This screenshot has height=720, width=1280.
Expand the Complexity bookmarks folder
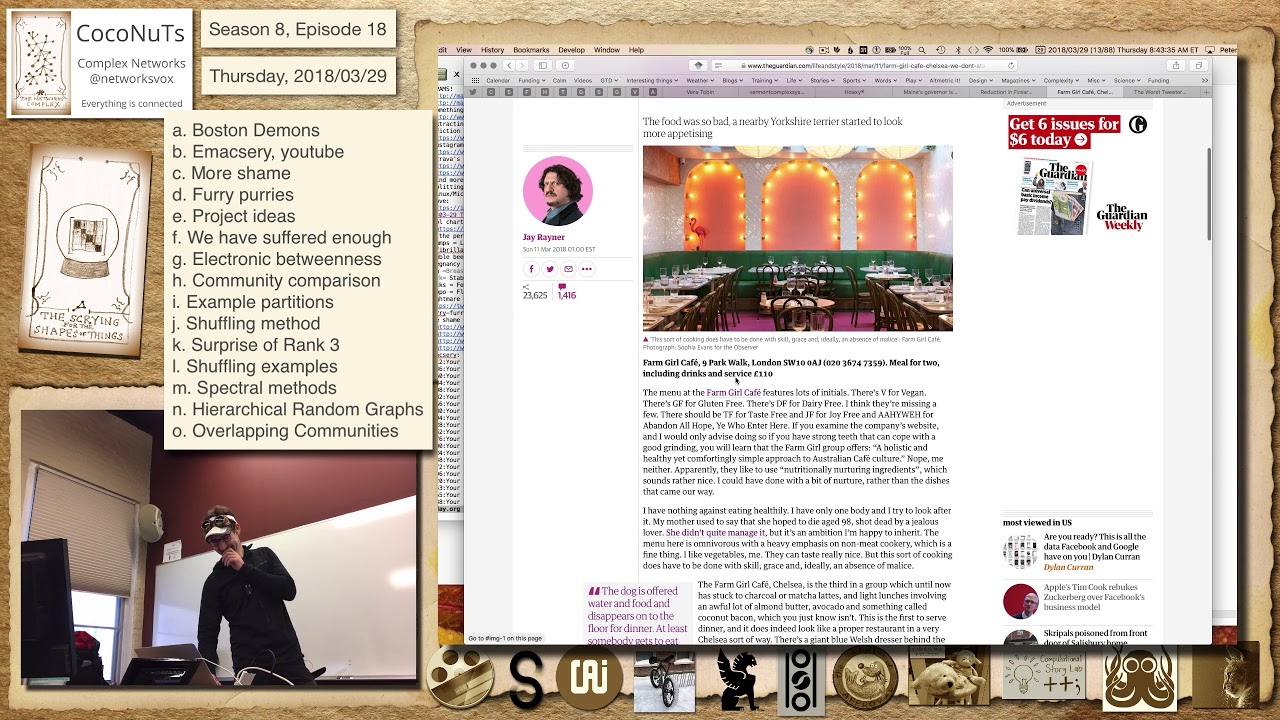(x=1061, y=81)
